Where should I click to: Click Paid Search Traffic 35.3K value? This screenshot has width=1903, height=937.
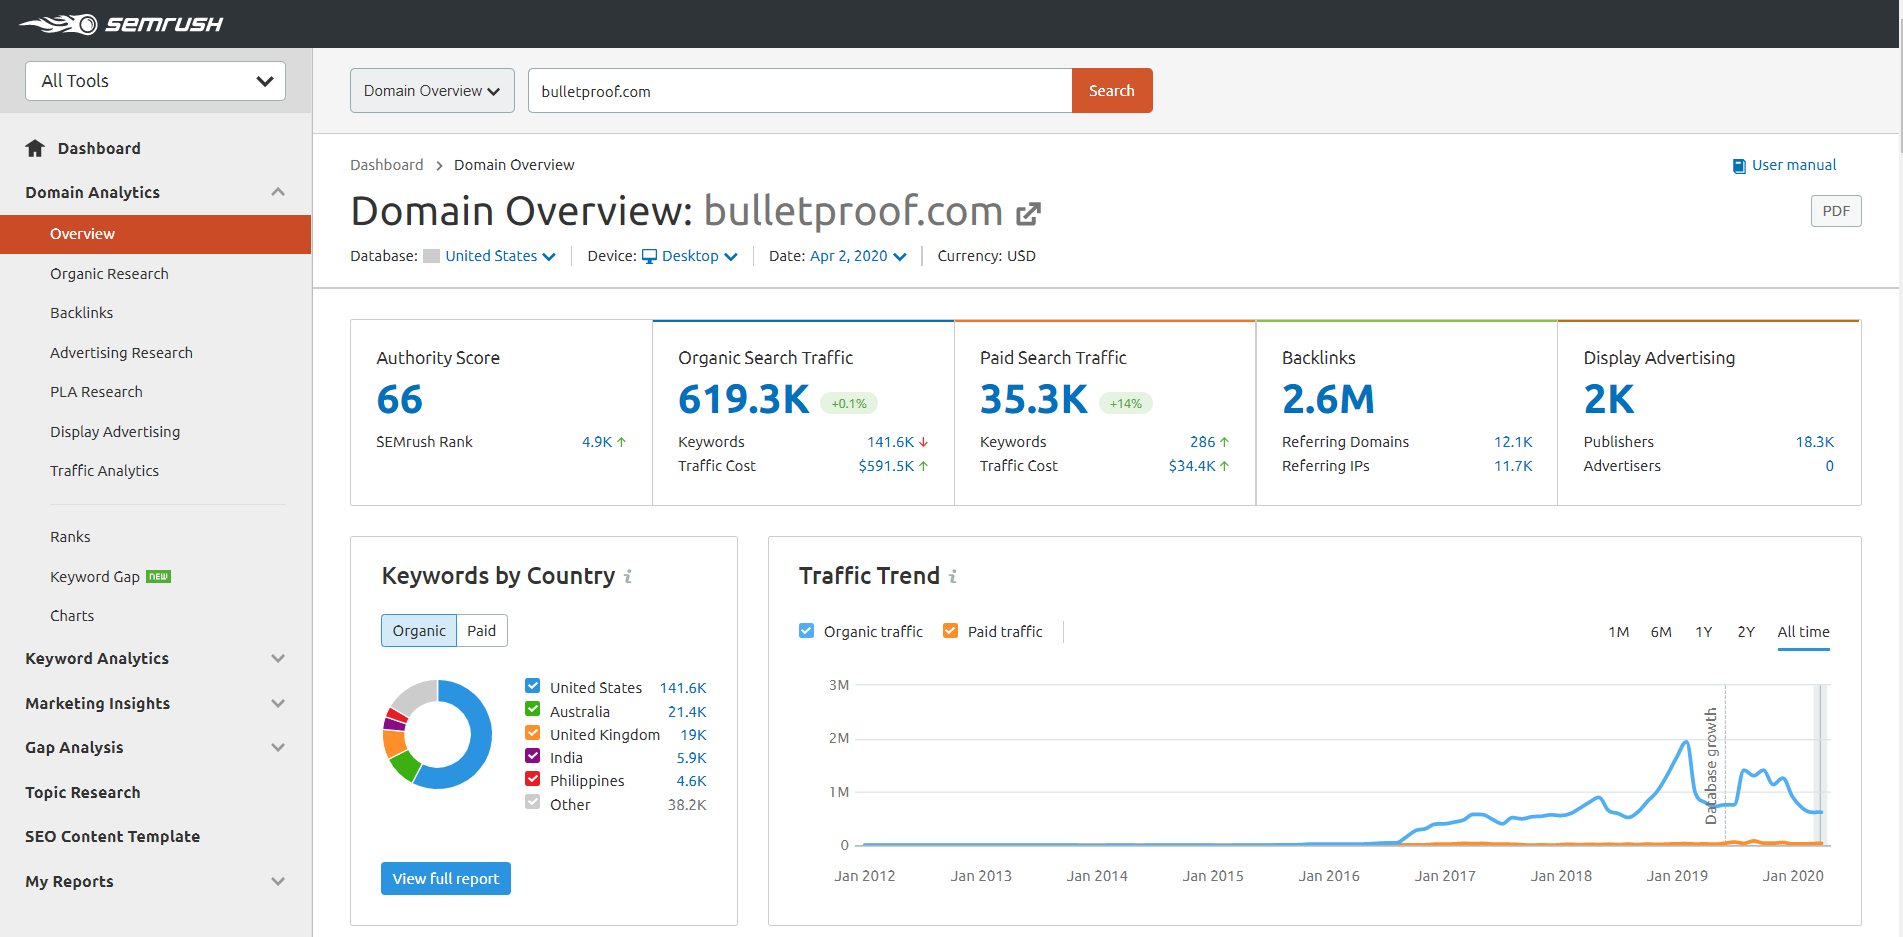pyautogui.click(x=1033, y=400)
